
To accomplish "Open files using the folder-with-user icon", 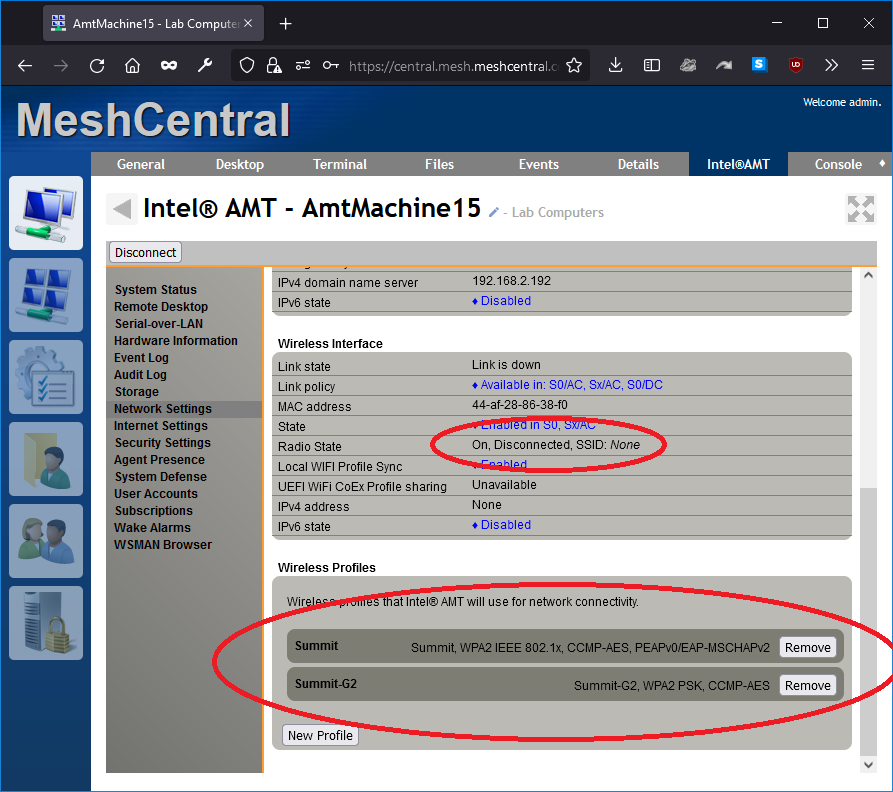I will point(46,459).
